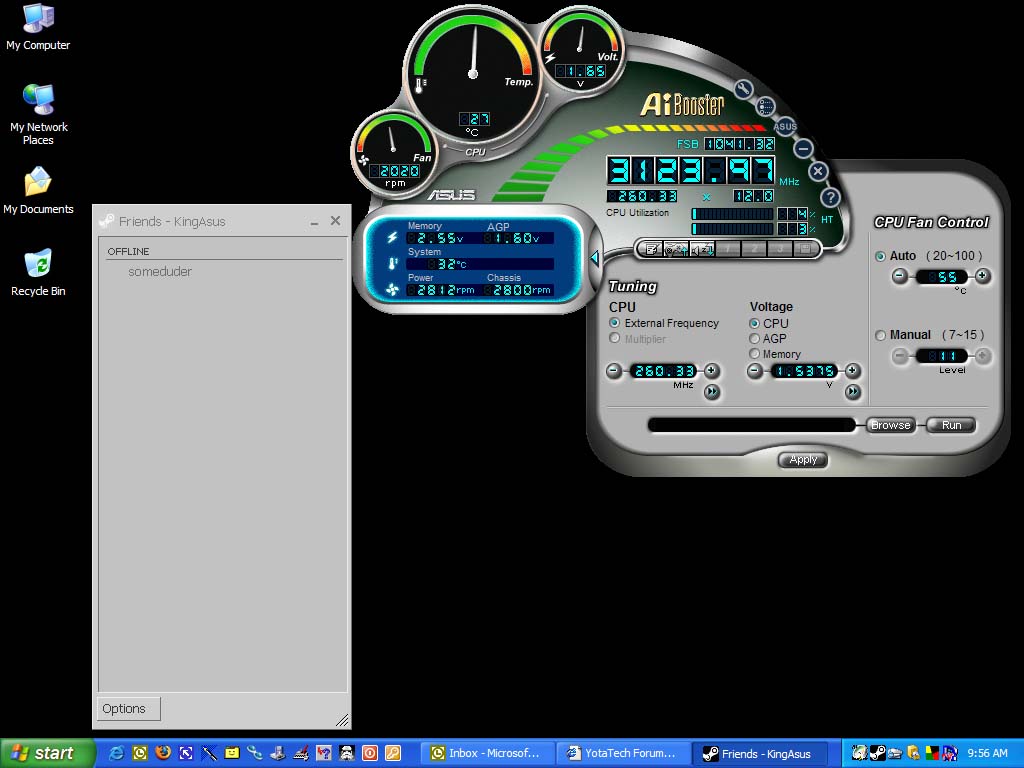Image resolution: width=1024 pixels, height=768 pixels.
Task: Choose Auto CPU fan control
Action: 880,256
